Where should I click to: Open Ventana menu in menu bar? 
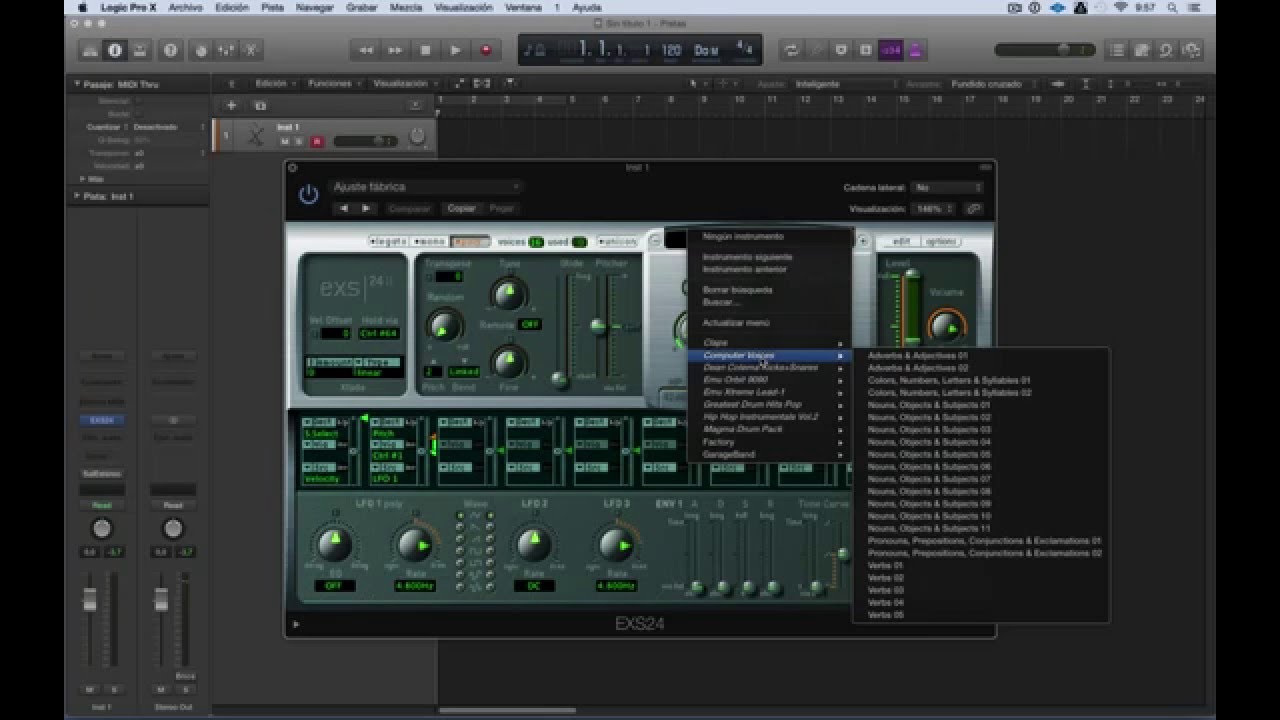pyautogui.click(x=524, y=7)
